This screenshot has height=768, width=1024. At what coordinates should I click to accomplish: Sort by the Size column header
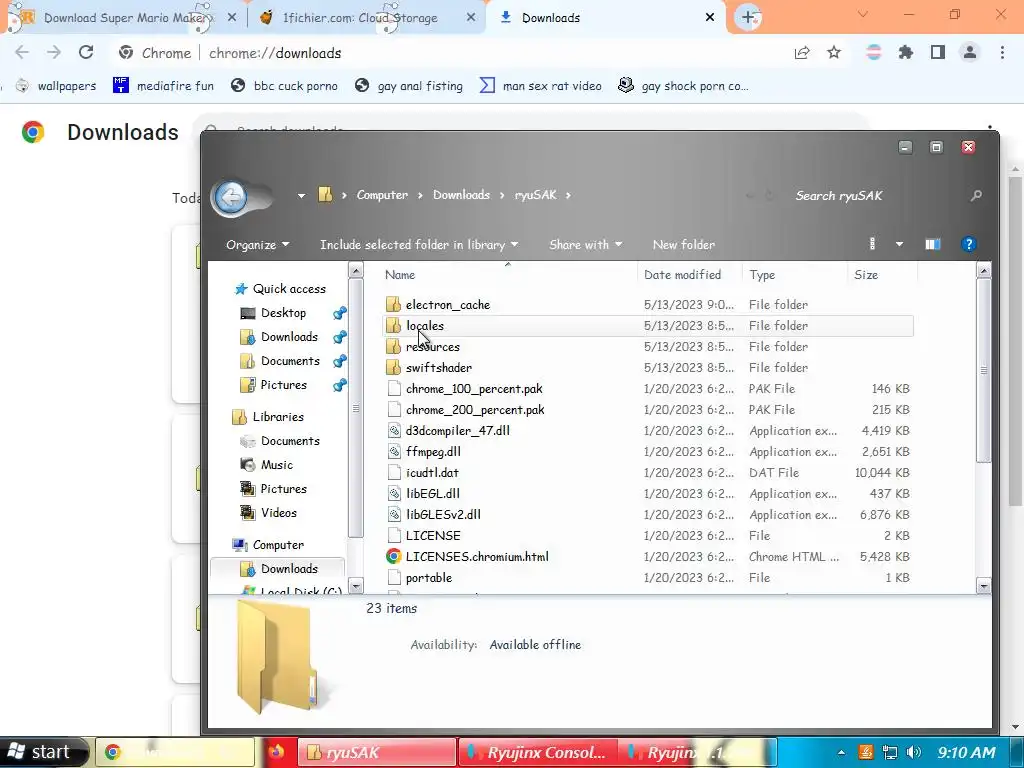click(882, 275)
